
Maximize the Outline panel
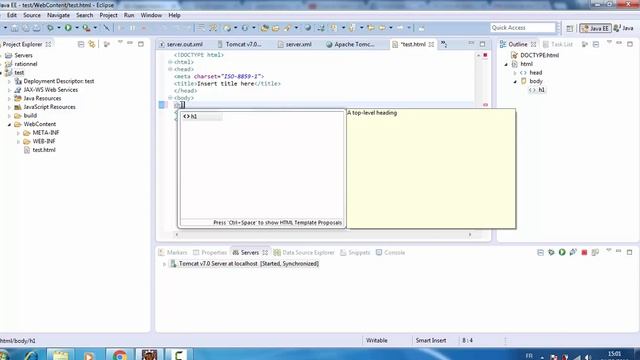coord(630,44)
